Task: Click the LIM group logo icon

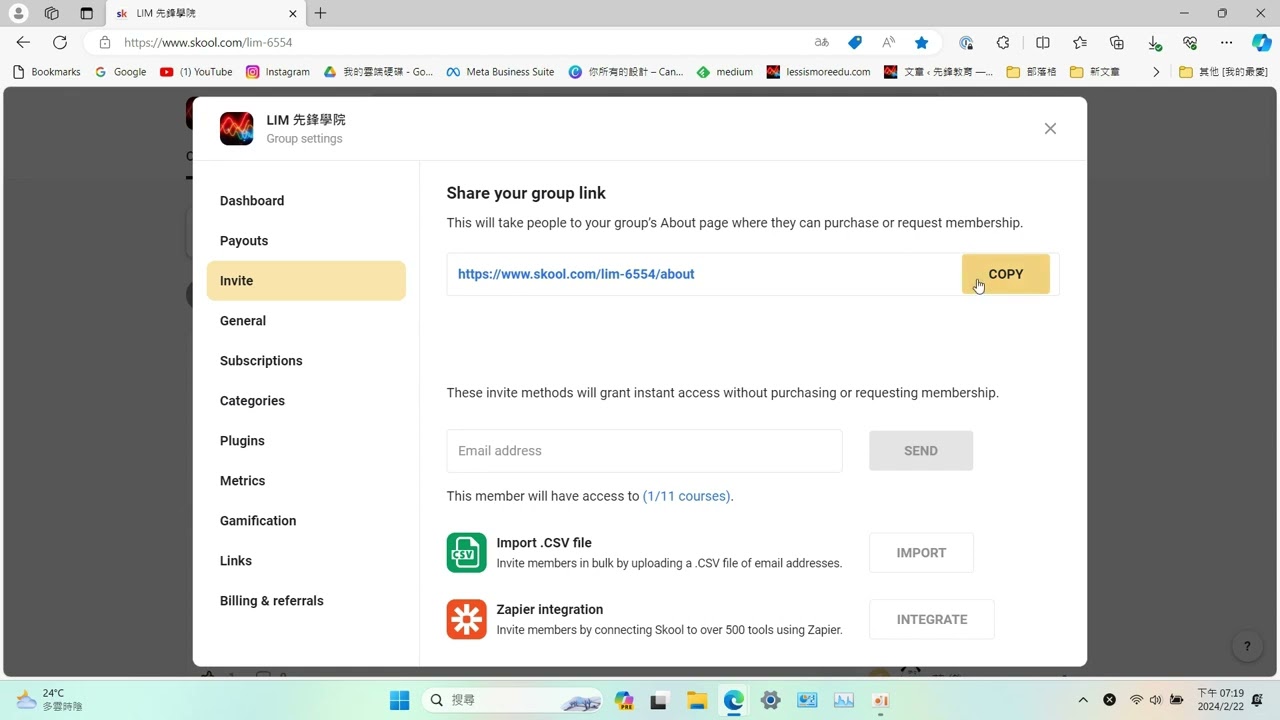Action: pos(237,129)
